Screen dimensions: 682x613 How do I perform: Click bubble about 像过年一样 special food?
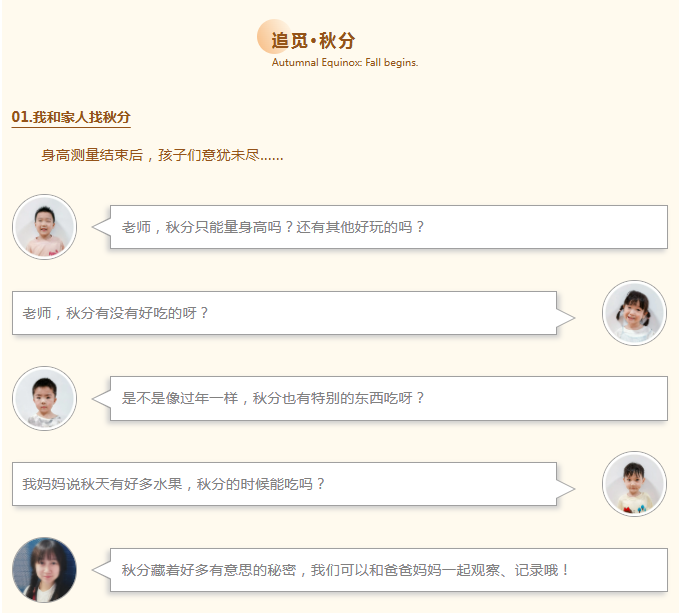coord(389,398)
